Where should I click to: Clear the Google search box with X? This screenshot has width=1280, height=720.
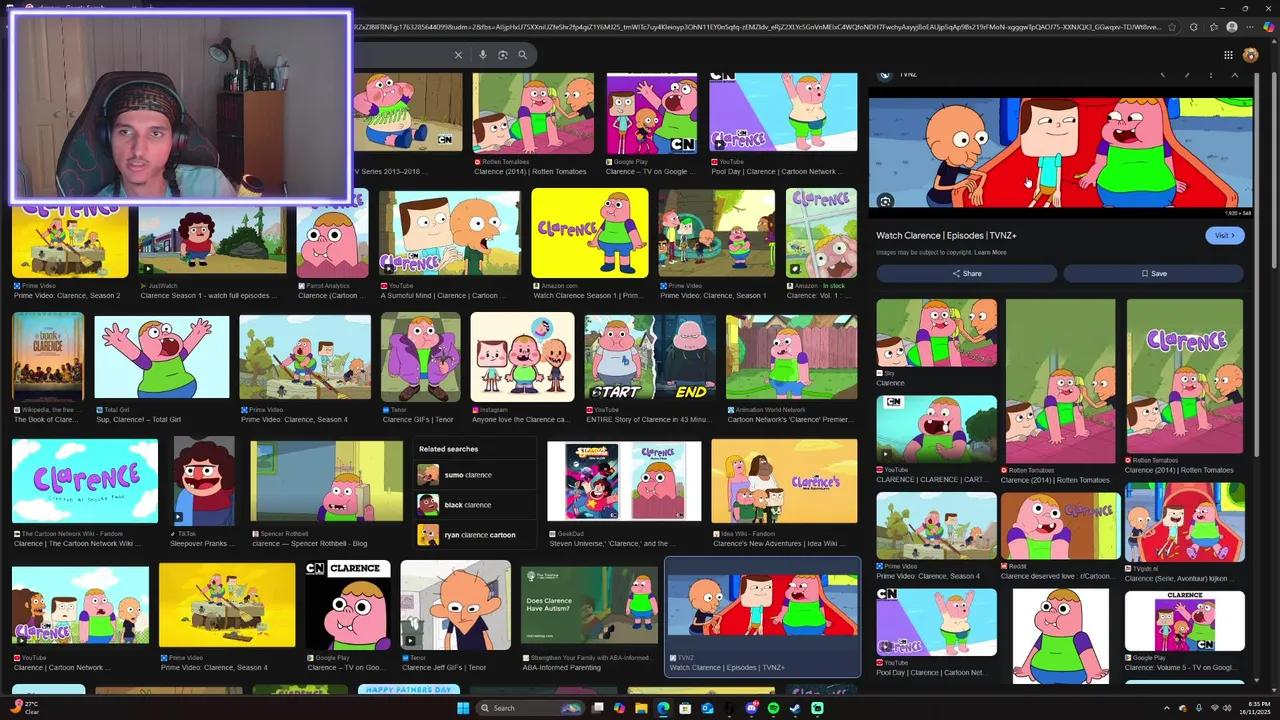(x=458, y=55)
